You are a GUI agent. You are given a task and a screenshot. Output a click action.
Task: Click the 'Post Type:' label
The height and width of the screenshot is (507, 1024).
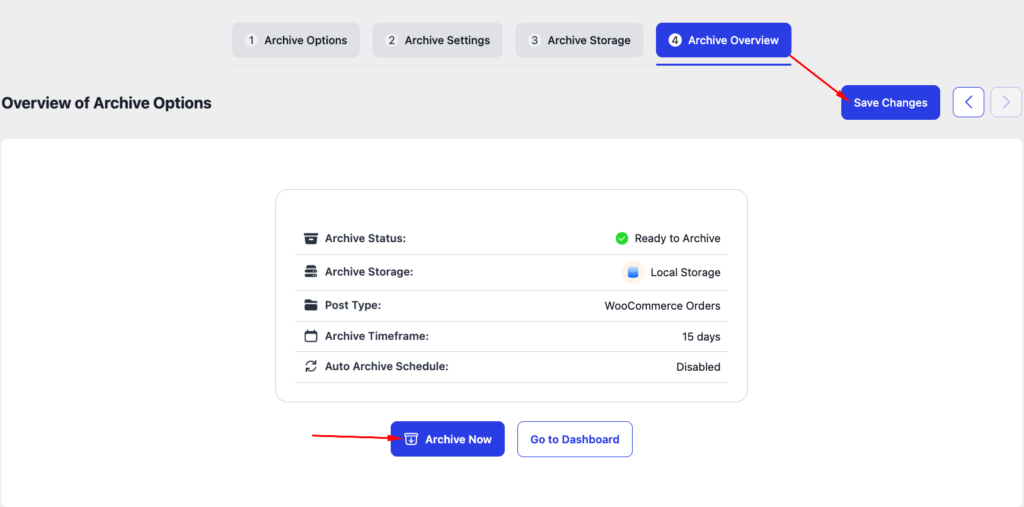353,305
